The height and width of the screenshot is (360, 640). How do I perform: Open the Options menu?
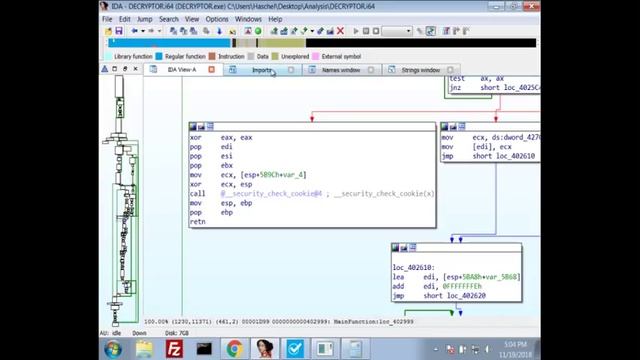coord(217,19)
